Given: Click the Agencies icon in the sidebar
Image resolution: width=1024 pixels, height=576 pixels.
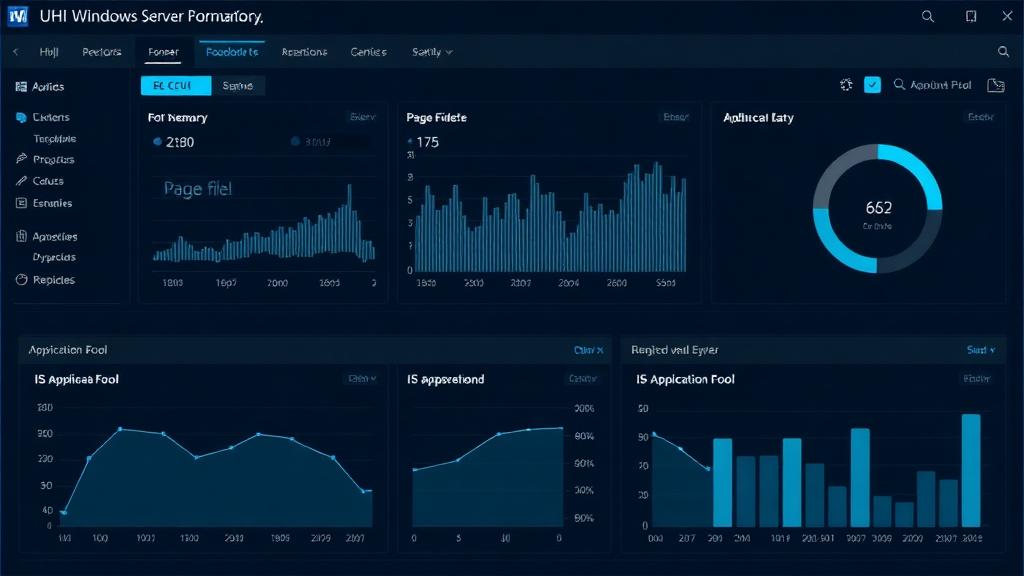Looking at the screenshot, I should pyautogui.click(x=20, y=236).
